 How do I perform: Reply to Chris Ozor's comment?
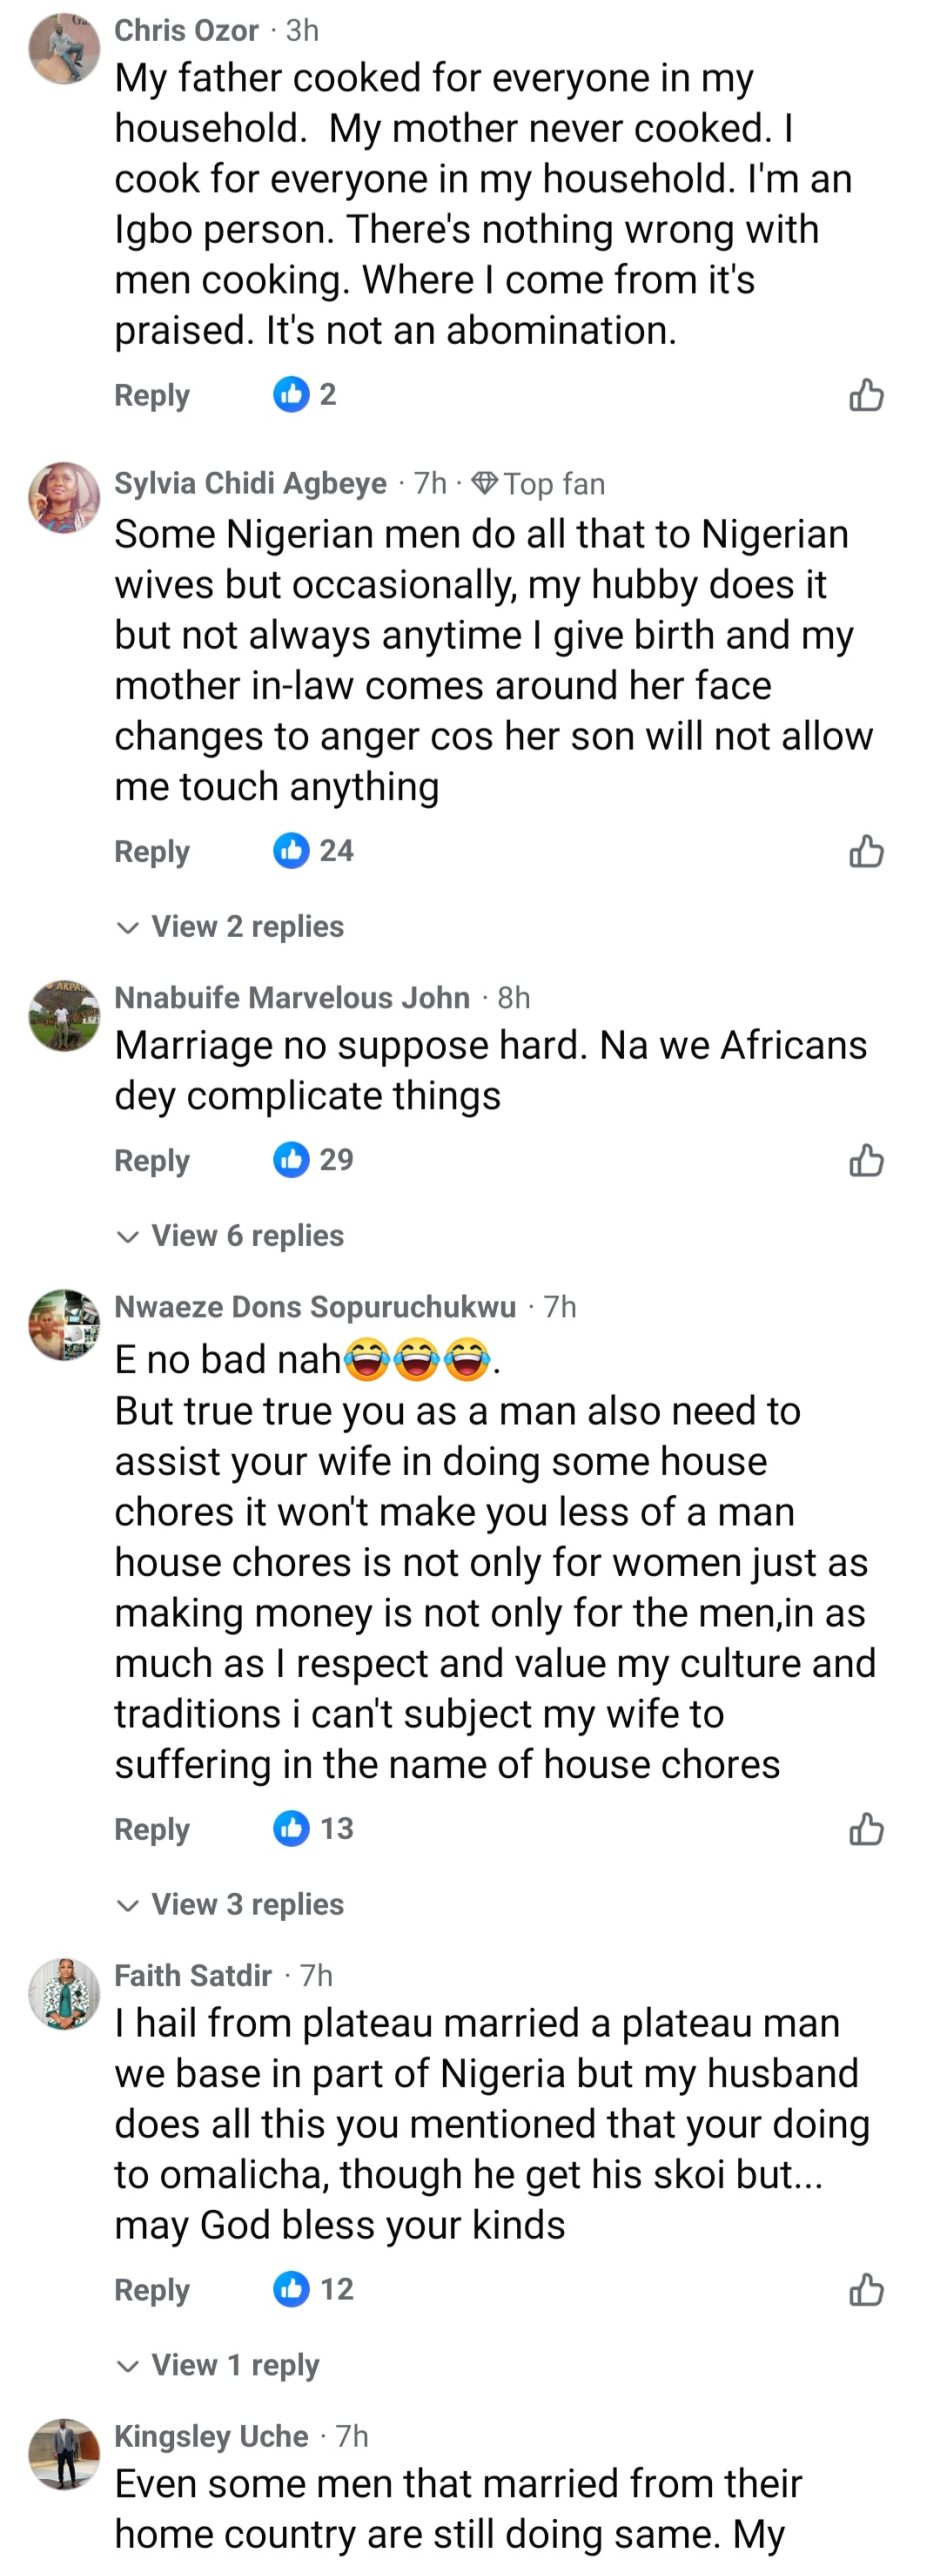click(x=152, y=395)
